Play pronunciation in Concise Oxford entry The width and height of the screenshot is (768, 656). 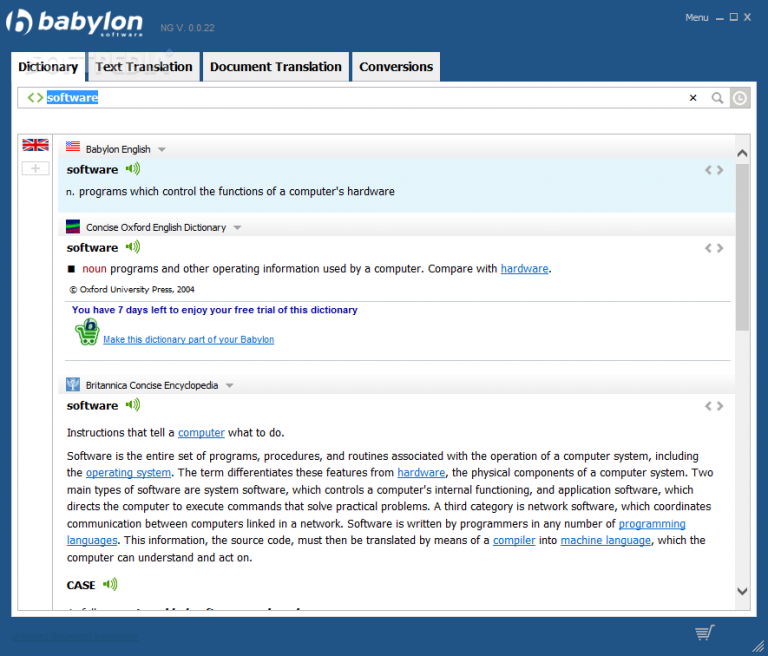132,247
